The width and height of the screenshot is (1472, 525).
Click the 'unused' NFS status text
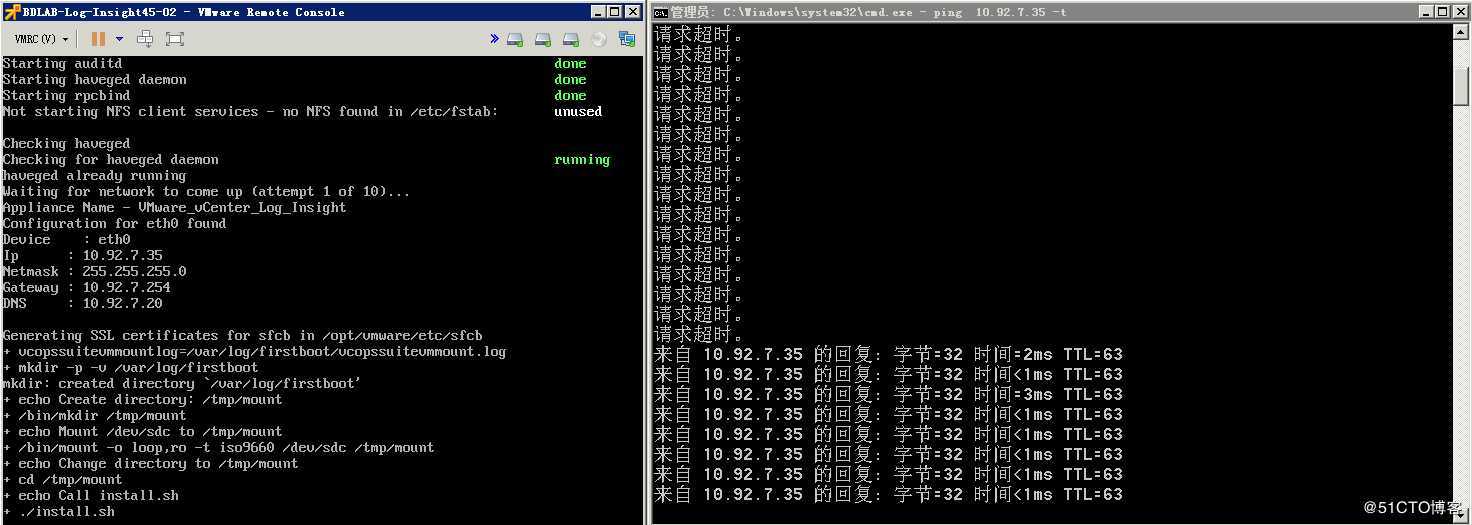(577, 111)
